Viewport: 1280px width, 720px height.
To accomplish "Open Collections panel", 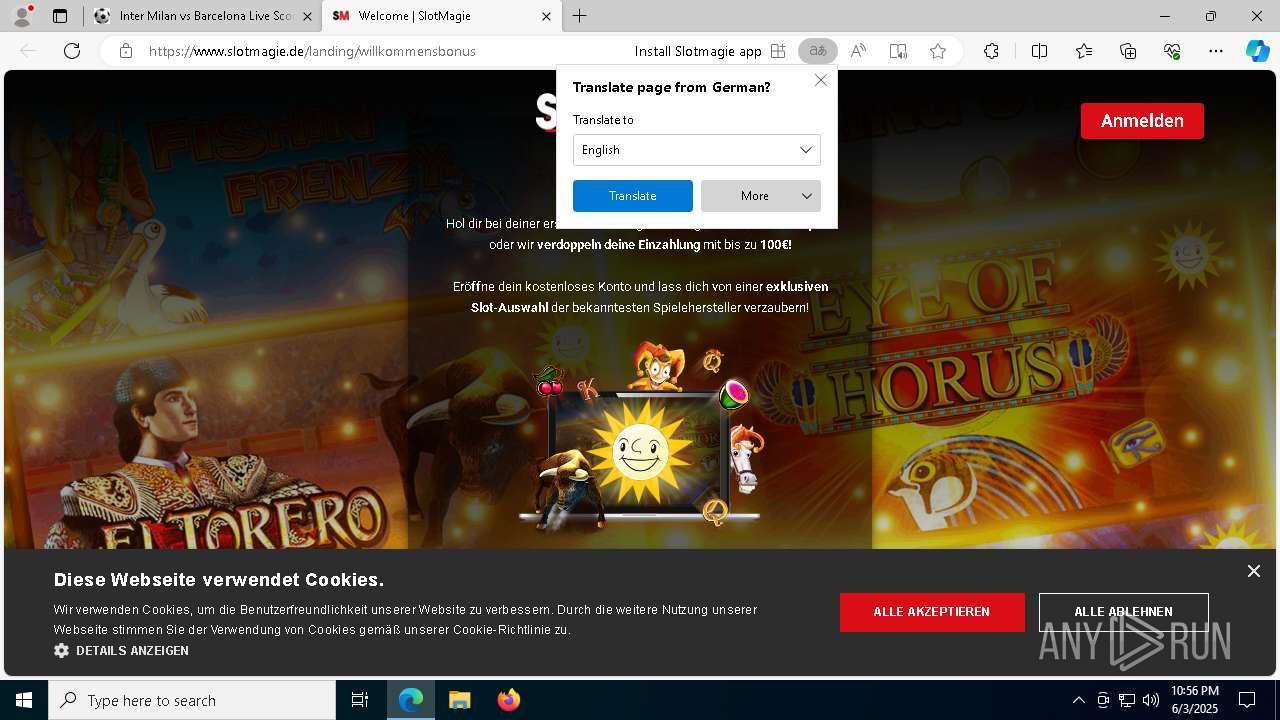I will (1128, 51).
